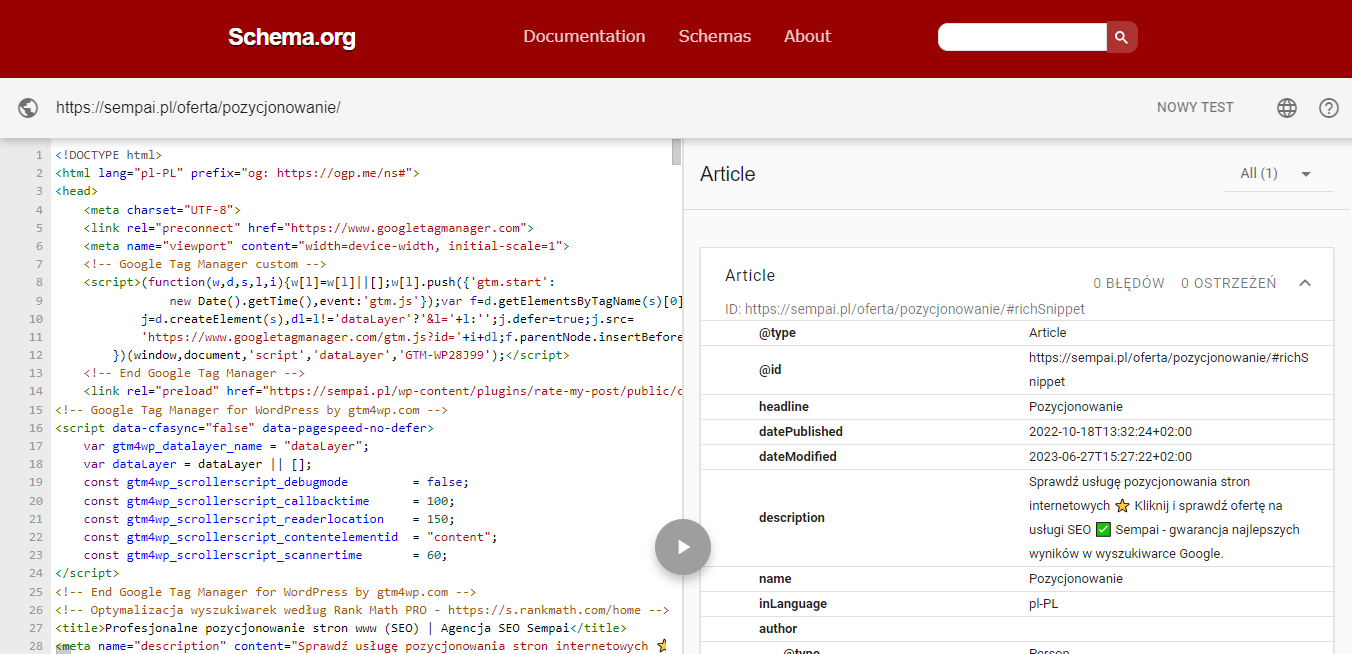Screen dimensions: 1352x654
Task: Click the ID rich snippet URL line
Action: pos(905,309)
